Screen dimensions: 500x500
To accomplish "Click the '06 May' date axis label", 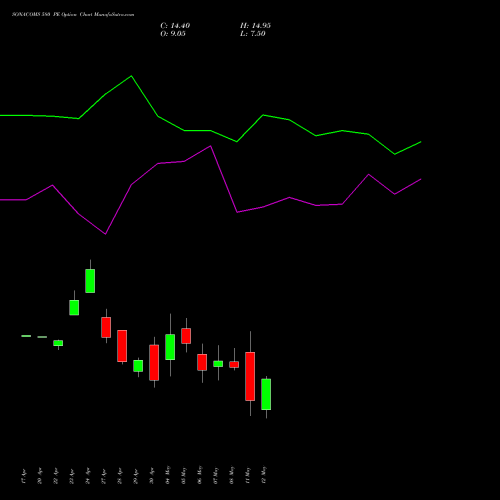I will point(199,475).
